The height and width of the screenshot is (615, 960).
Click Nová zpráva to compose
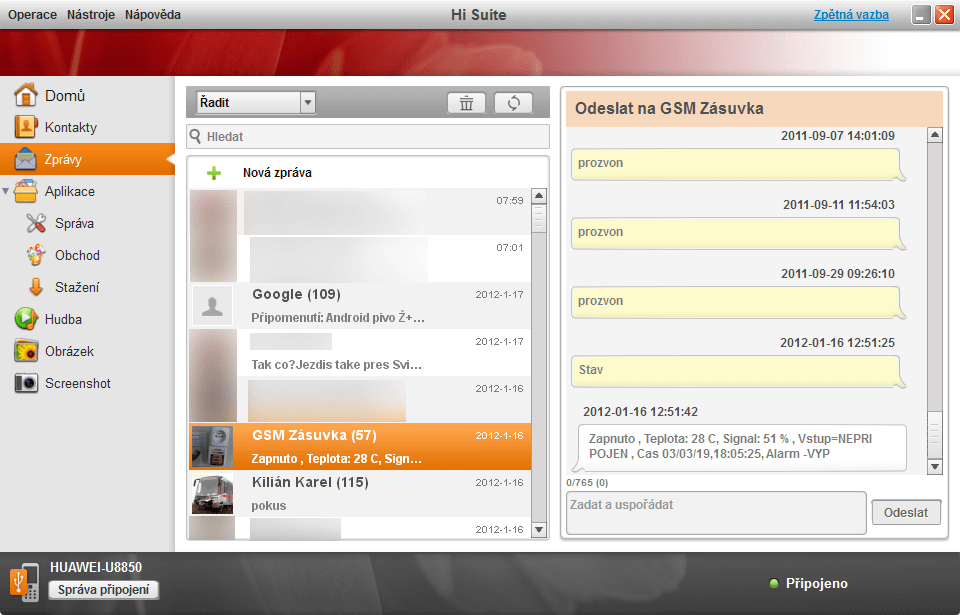click(277, 173)
